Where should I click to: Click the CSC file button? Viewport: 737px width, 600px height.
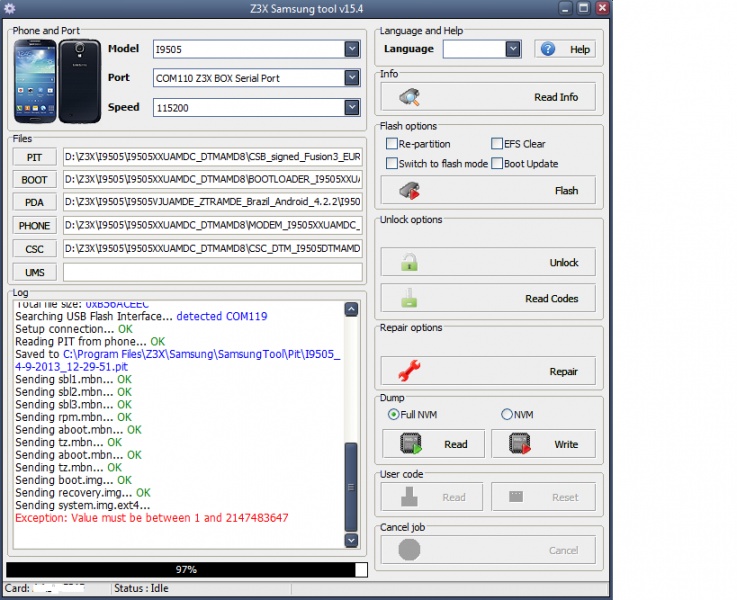click(x=34, y=249)
